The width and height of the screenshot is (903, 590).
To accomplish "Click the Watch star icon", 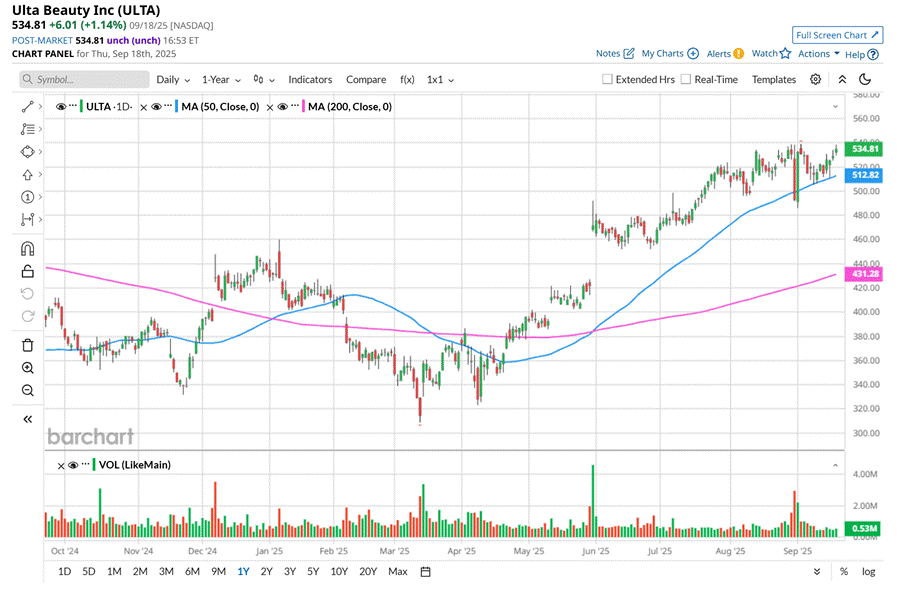I will point(786,54).
